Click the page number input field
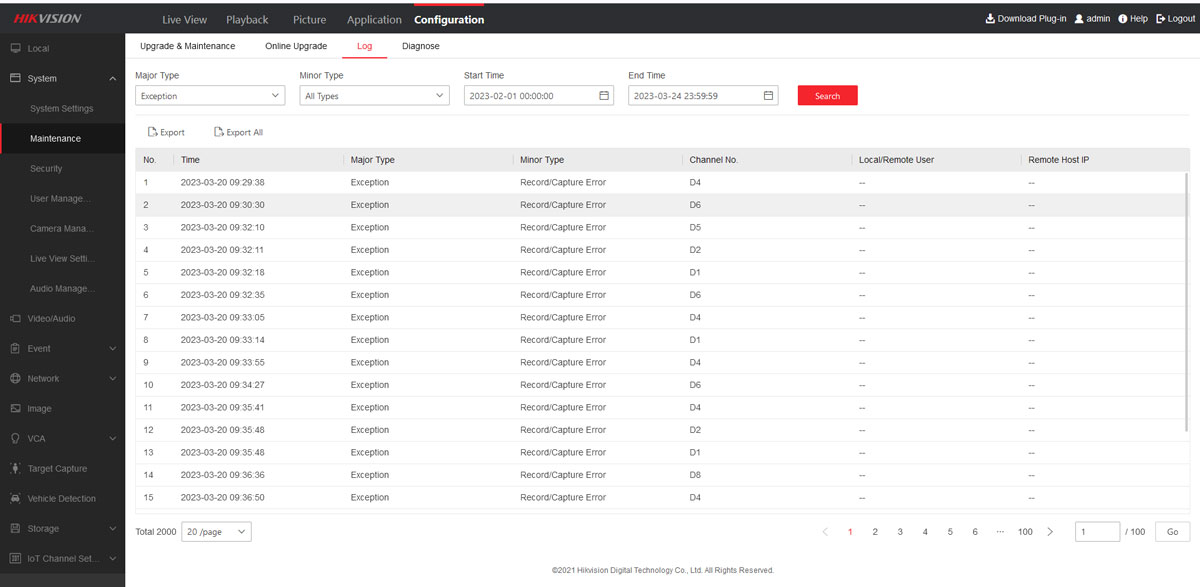The image size is (1200, 587). [x=1096, y=532]
